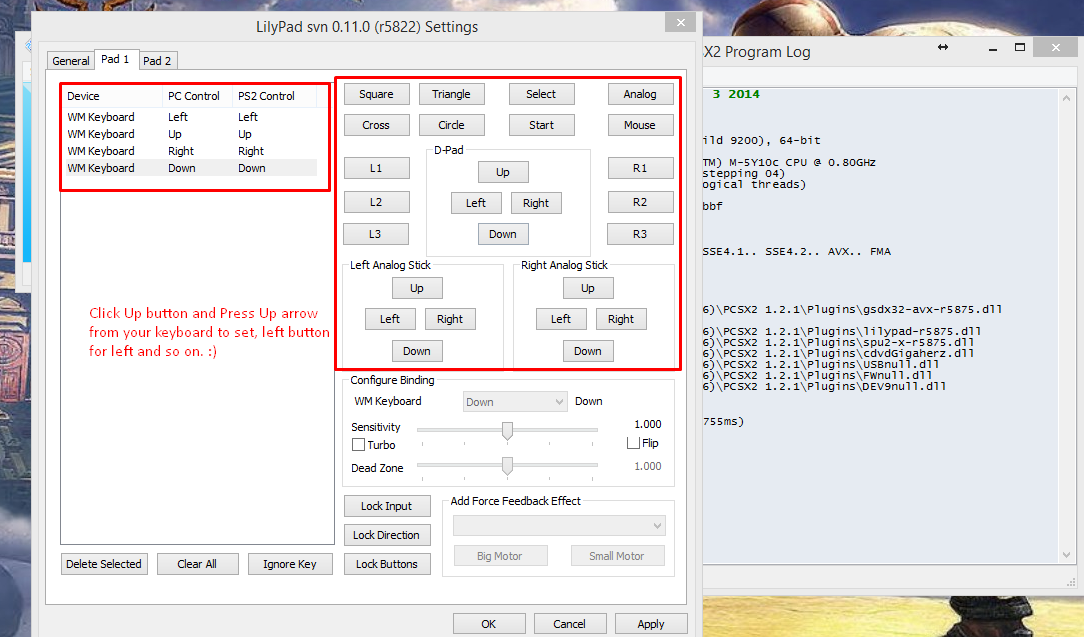
Task: Click the Square button
Action: (376, 94)
